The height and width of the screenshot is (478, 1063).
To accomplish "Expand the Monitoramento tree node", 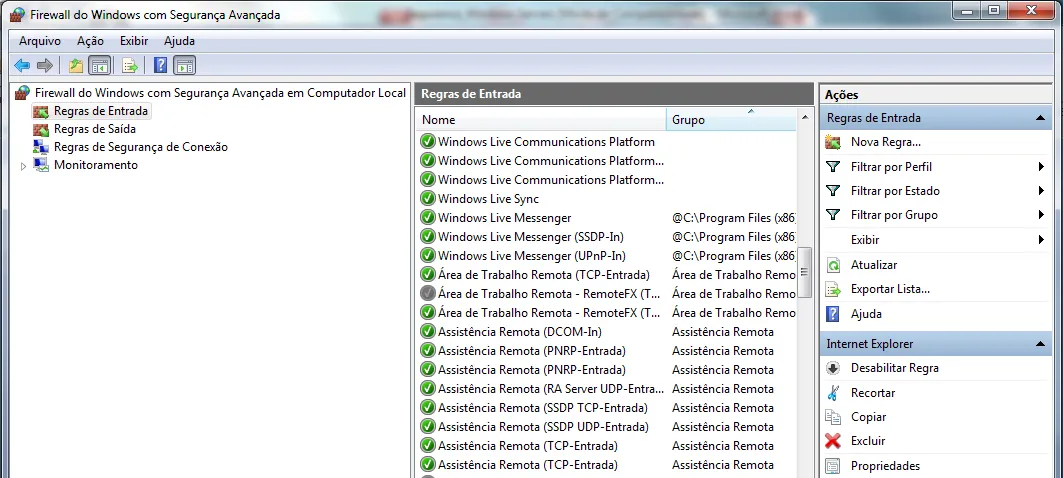I will 24,166.
